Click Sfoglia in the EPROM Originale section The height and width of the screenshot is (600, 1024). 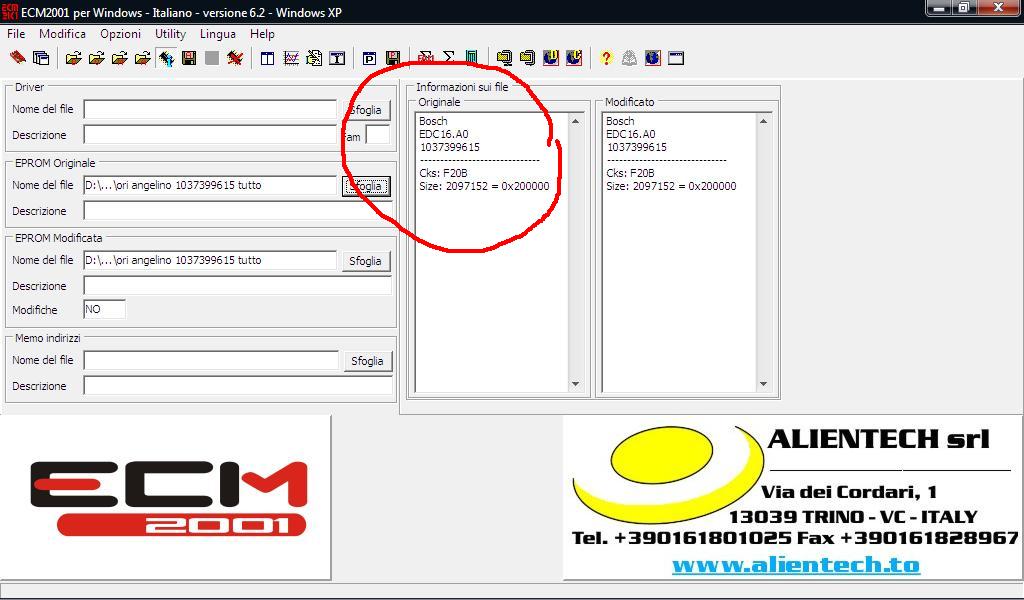(x=366, y=186)
